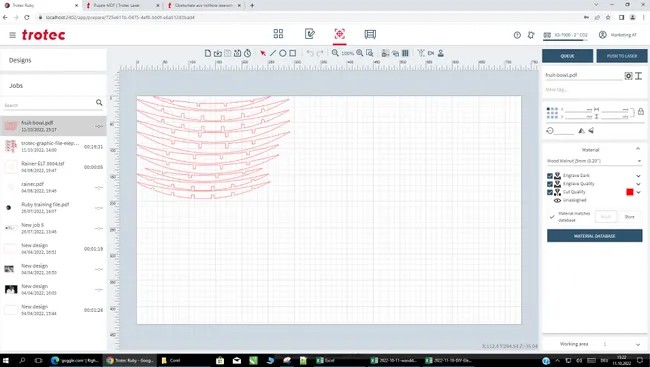Click the 100% zoom level

pyautogui.click(x=347, y=53)
